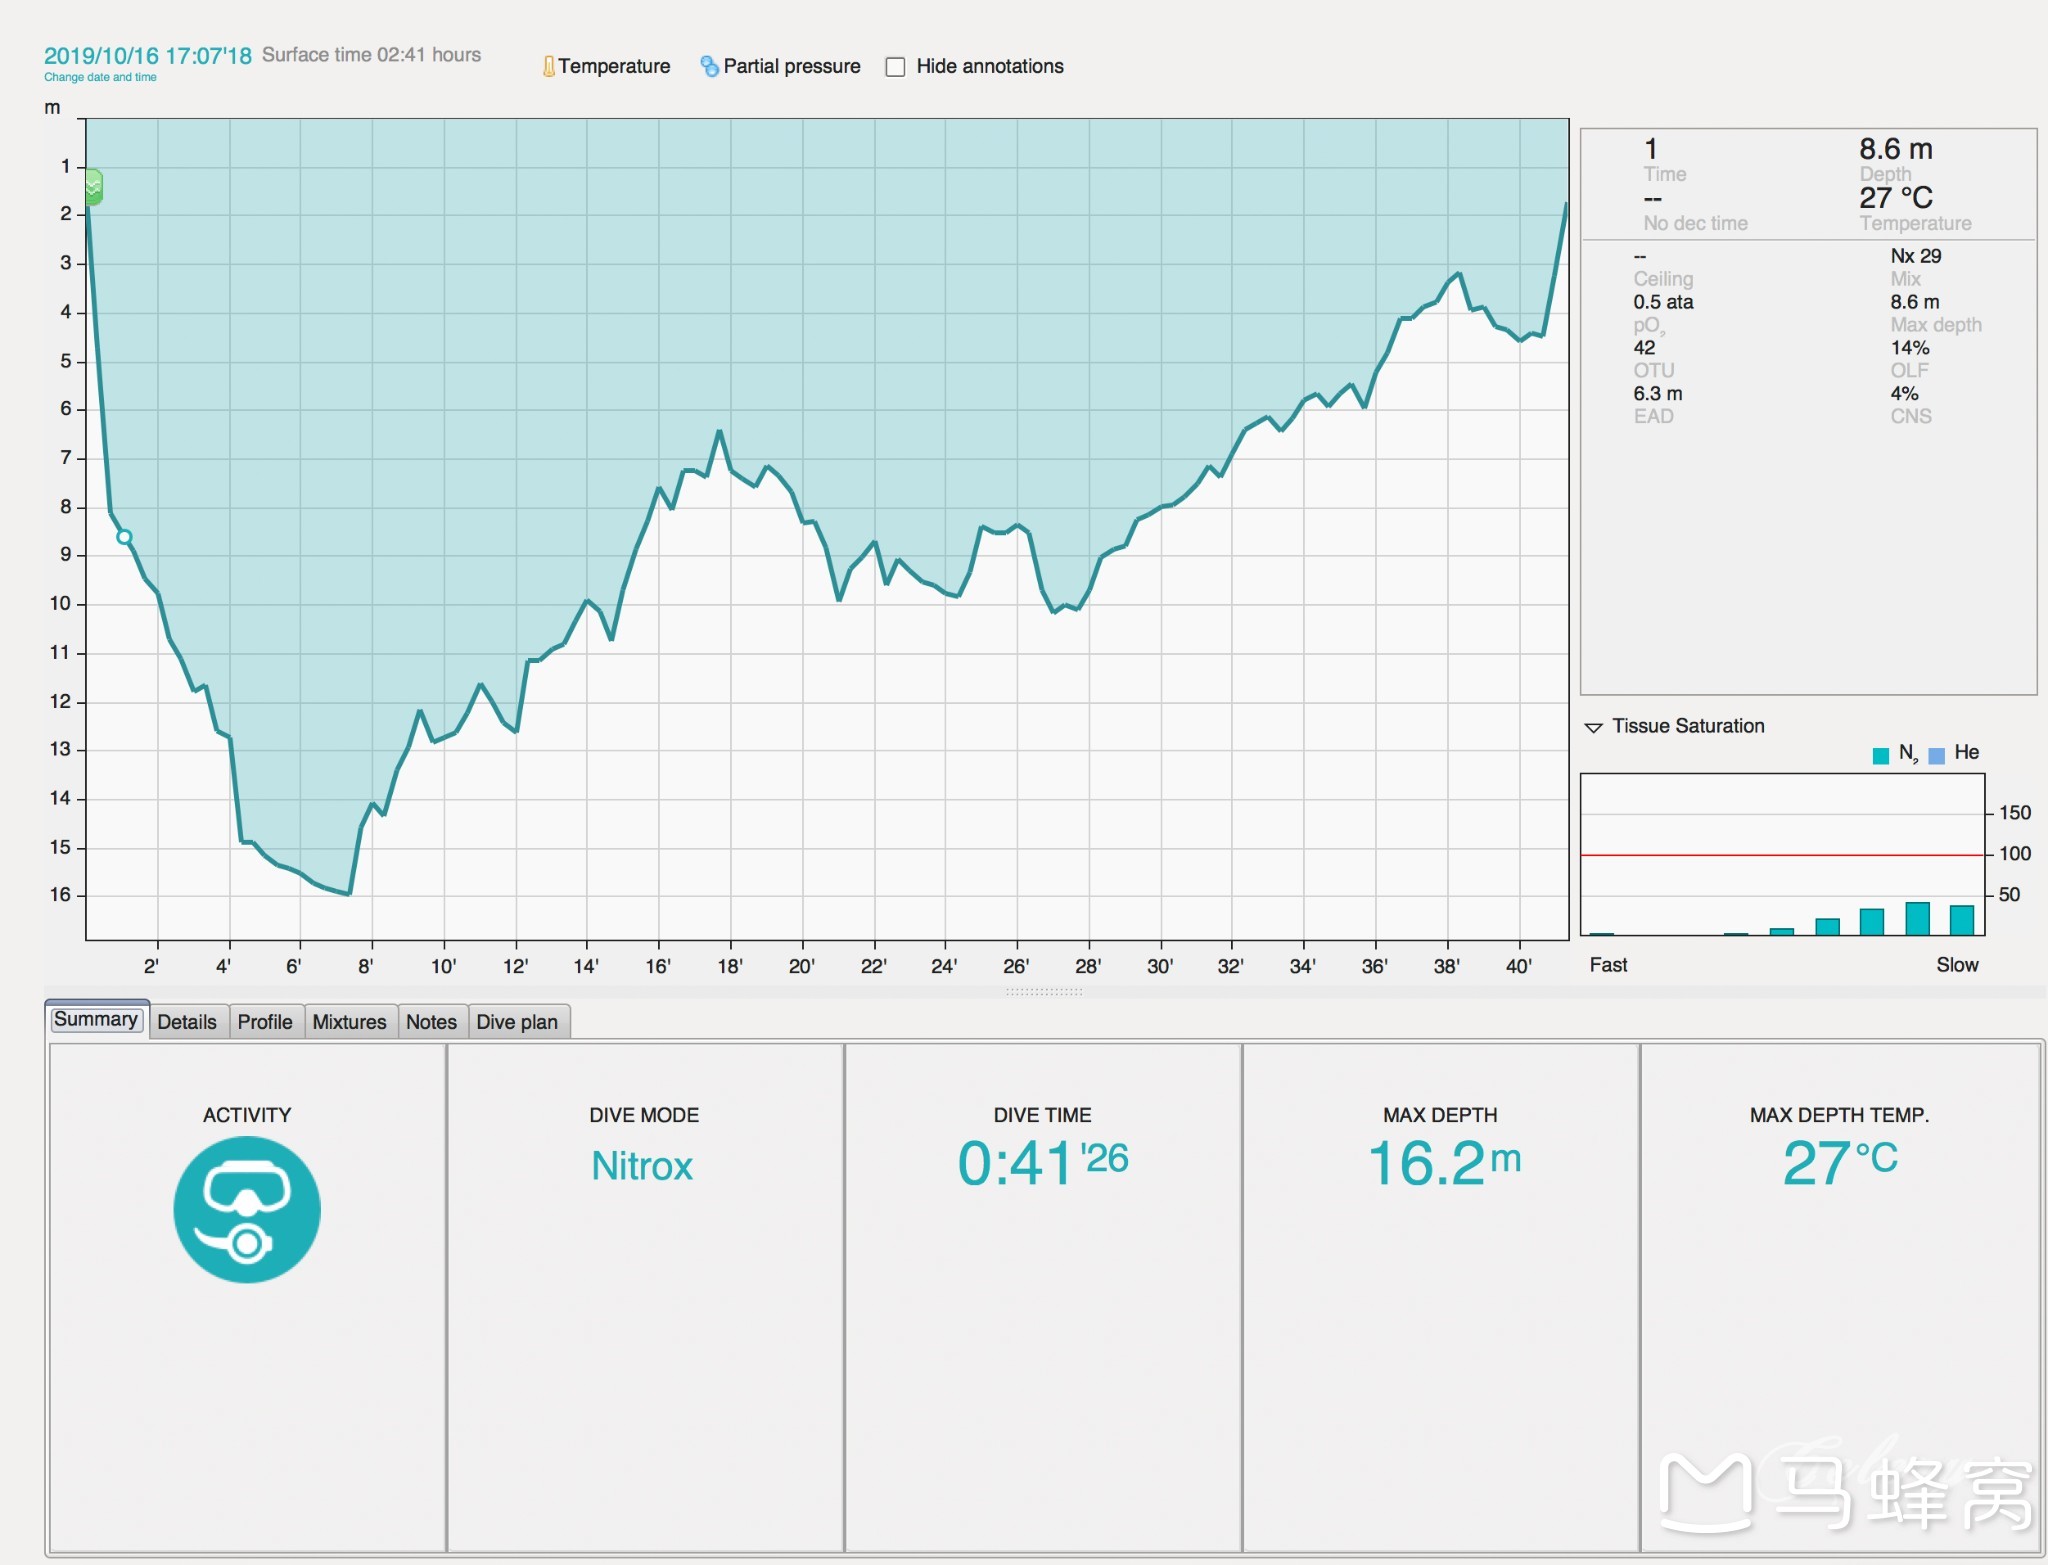Toggle the Partial pressure overlay label

pos(792,66)
